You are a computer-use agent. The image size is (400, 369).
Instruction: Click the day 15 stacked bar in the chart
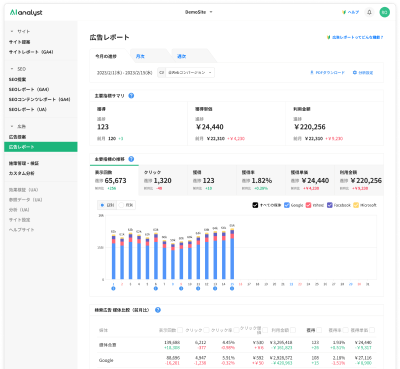point(232,254)
